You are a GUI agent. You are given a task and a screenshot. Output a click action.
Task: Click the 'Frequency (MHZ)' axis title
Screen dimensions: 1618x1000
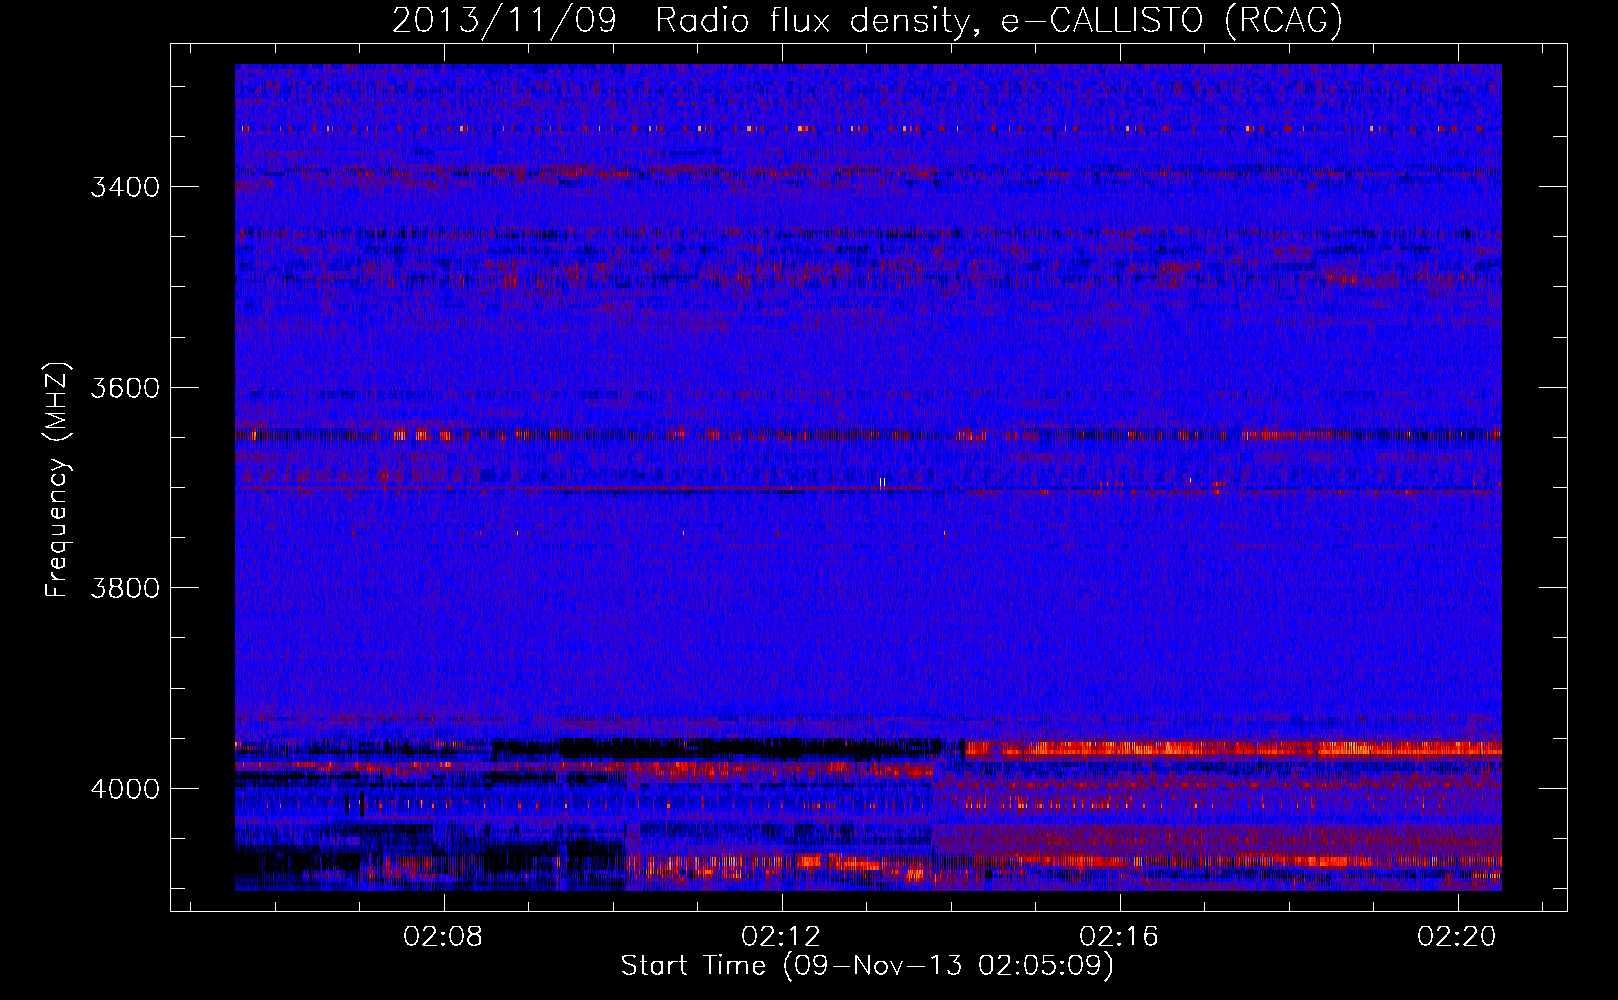click(x=58, y=480)
